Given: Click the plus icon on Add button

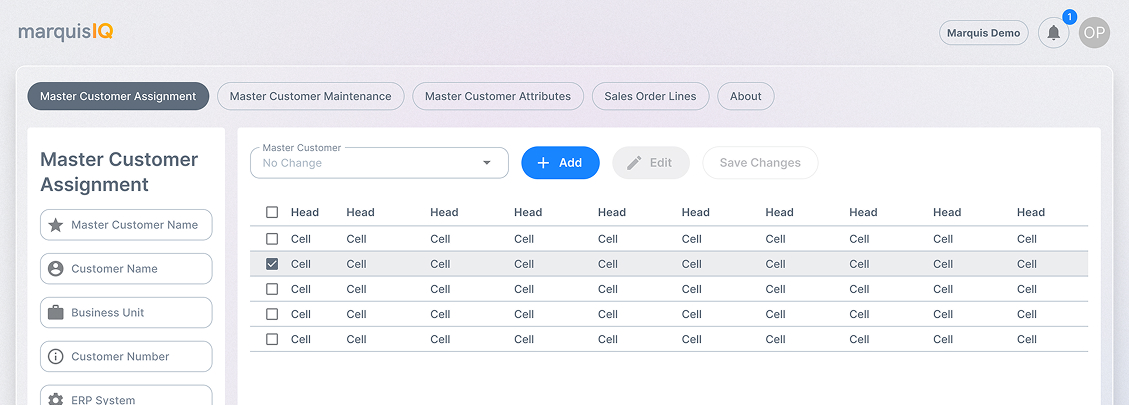Looking at the screenshot, I should point(544,163).
